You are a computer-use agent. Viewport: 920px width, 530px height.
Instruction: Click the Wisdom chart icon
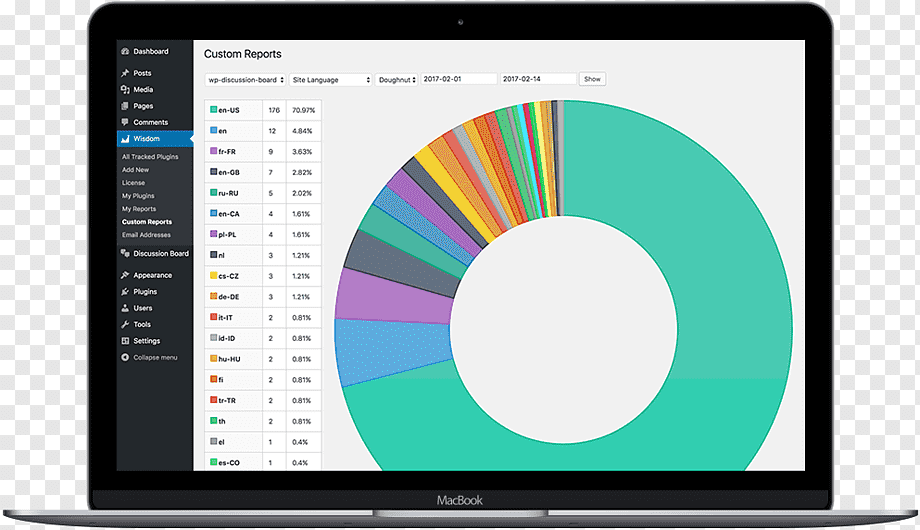[x=125, y=139]
